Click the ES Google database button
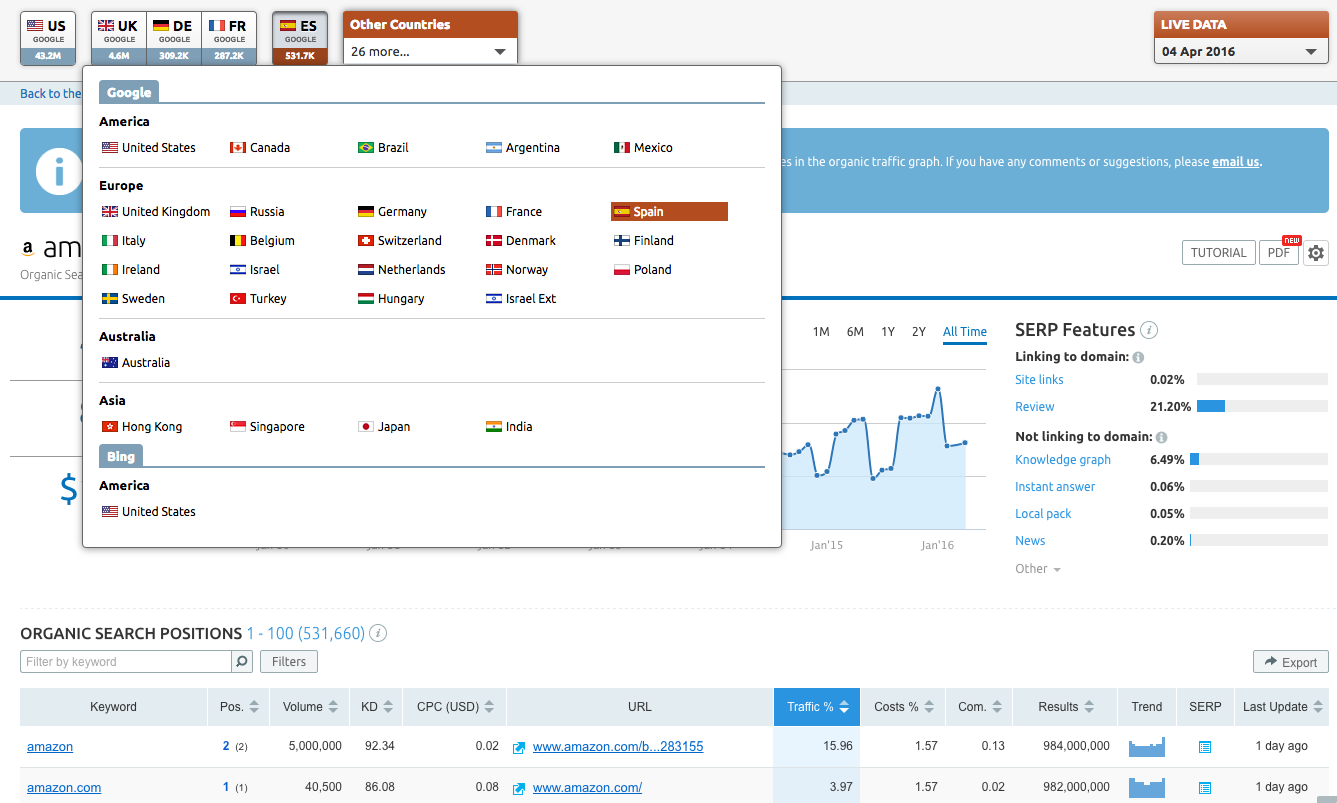The height and width of the screenshot is (803, 1337). (x=300, y=38)
